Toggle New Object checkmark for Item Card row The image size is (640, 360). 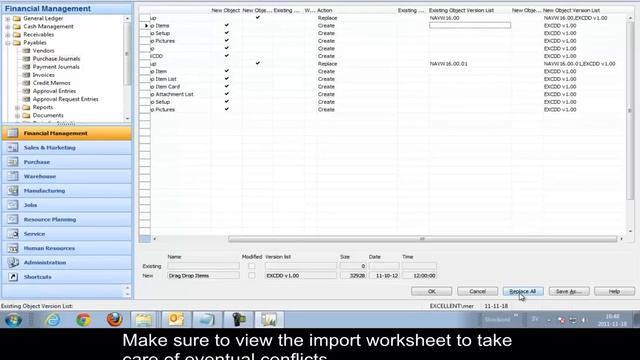(227, 87)
